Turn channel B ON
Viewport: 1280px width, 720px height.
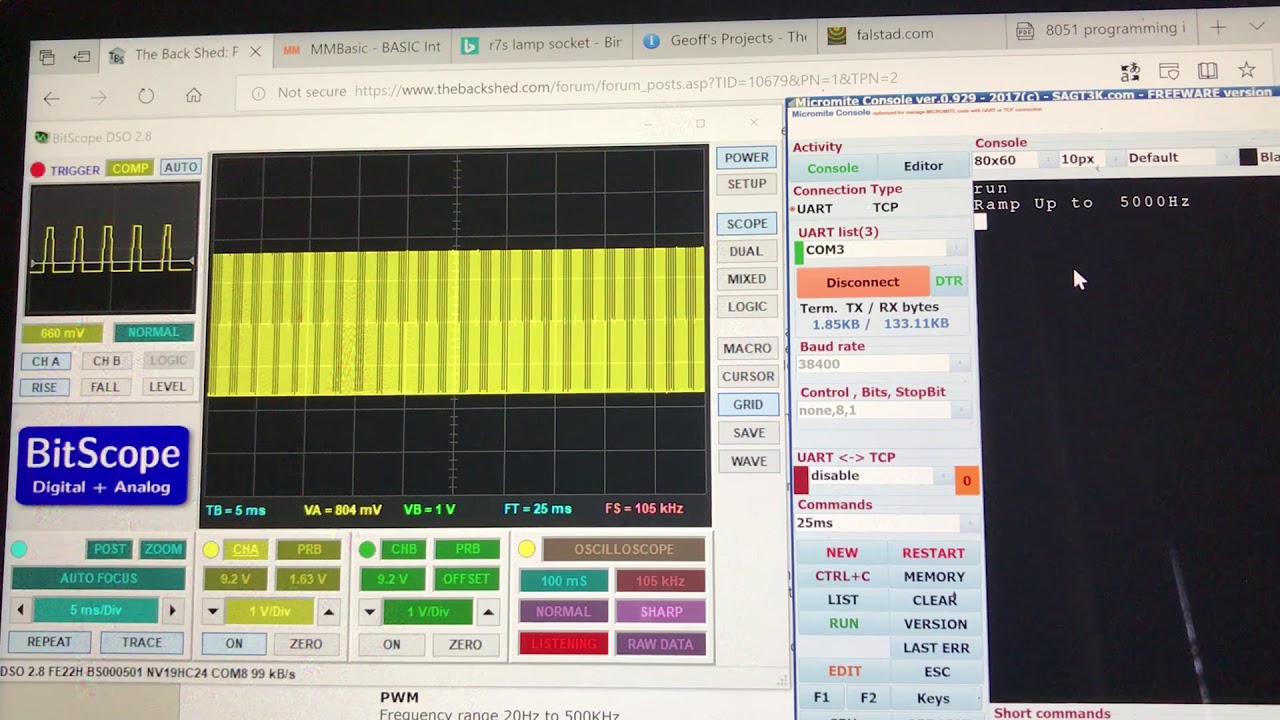(391, 644)
